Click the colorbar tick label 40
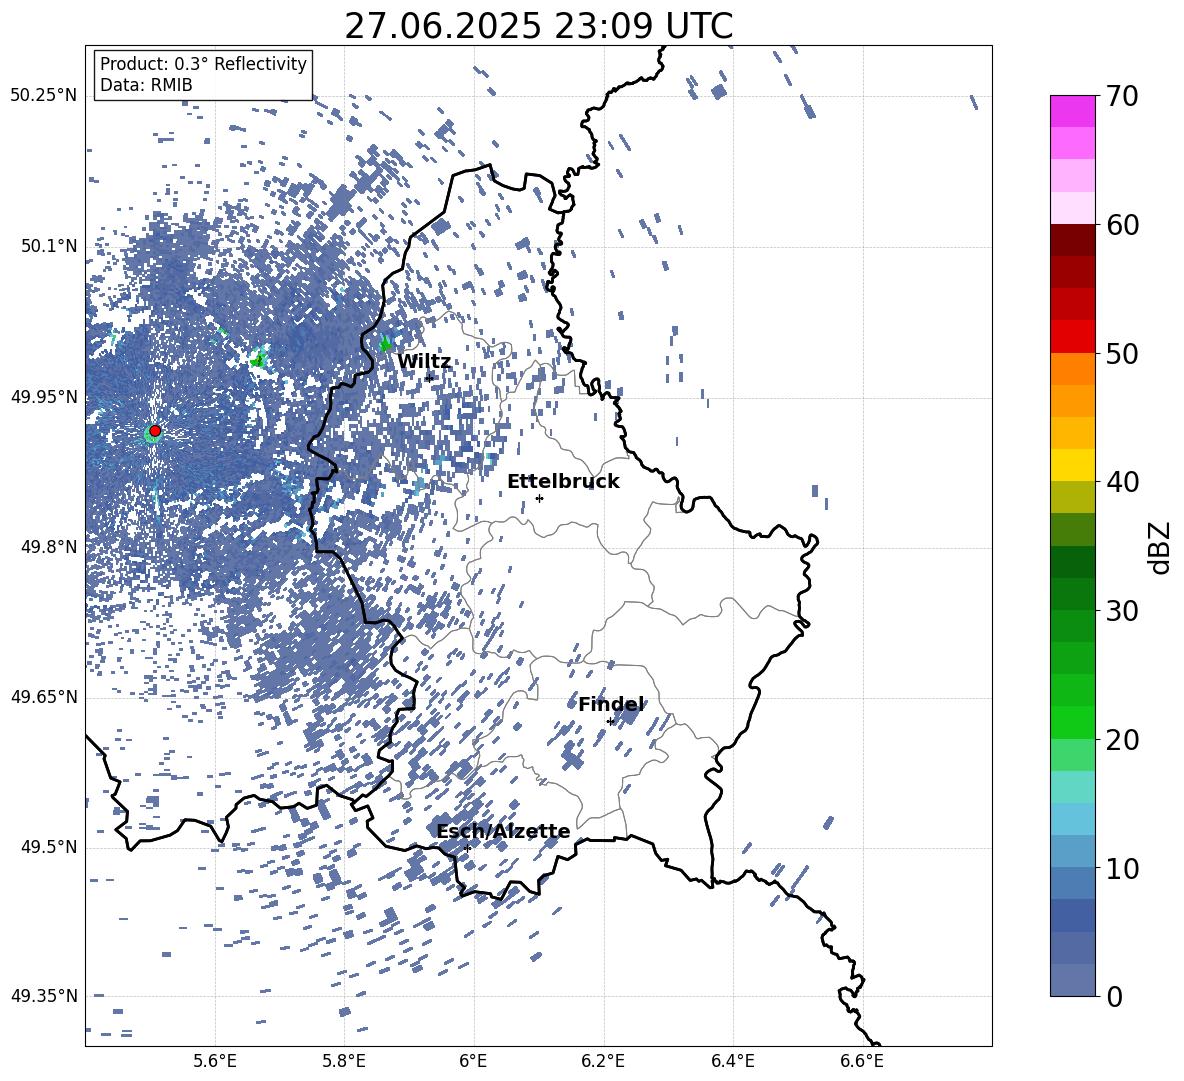 click(x=1122, y=482)
